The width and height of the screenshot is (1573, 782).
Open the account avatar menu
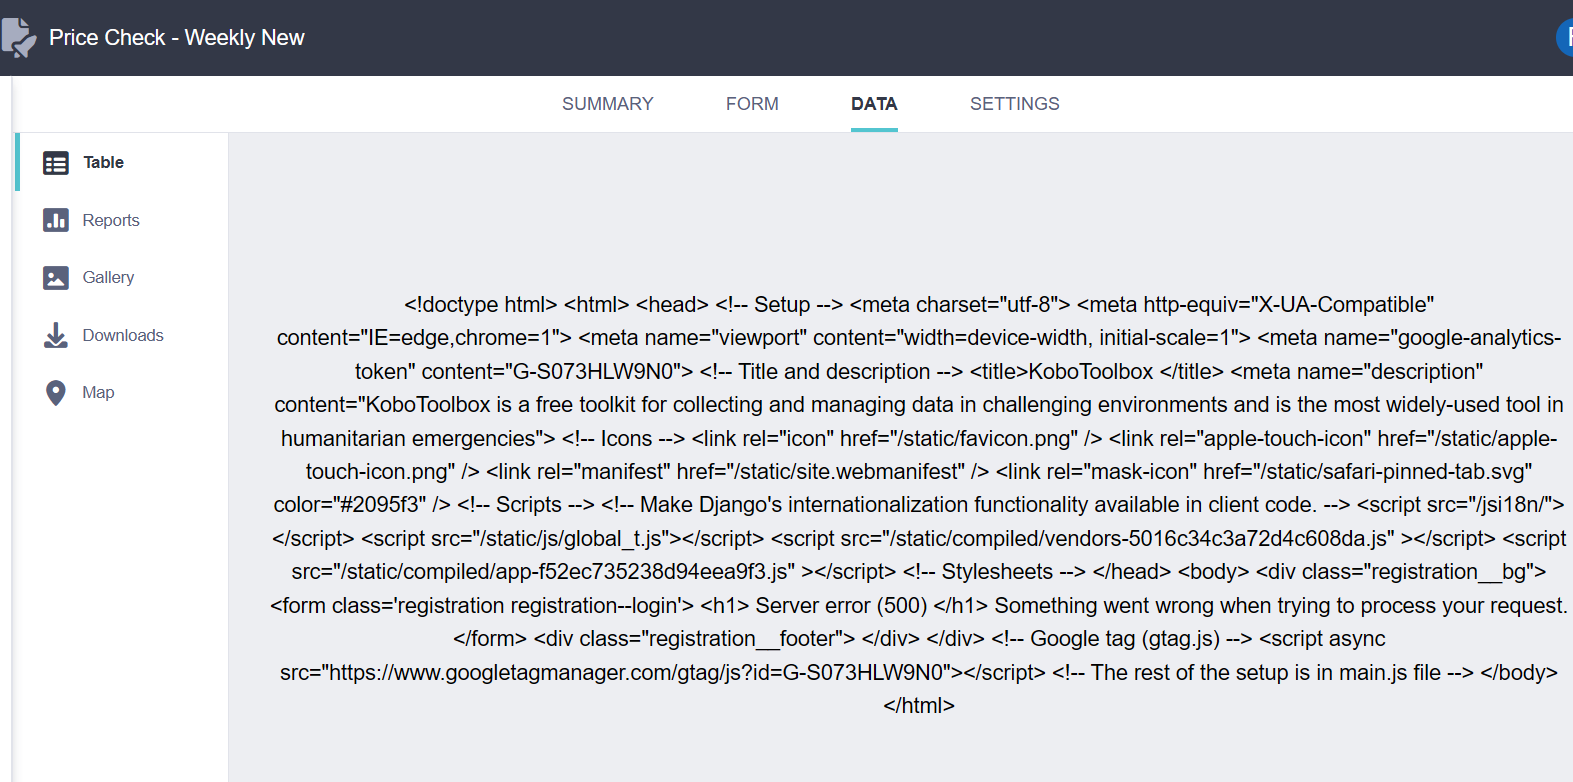pyautogui.click(x=1565, y=38)
